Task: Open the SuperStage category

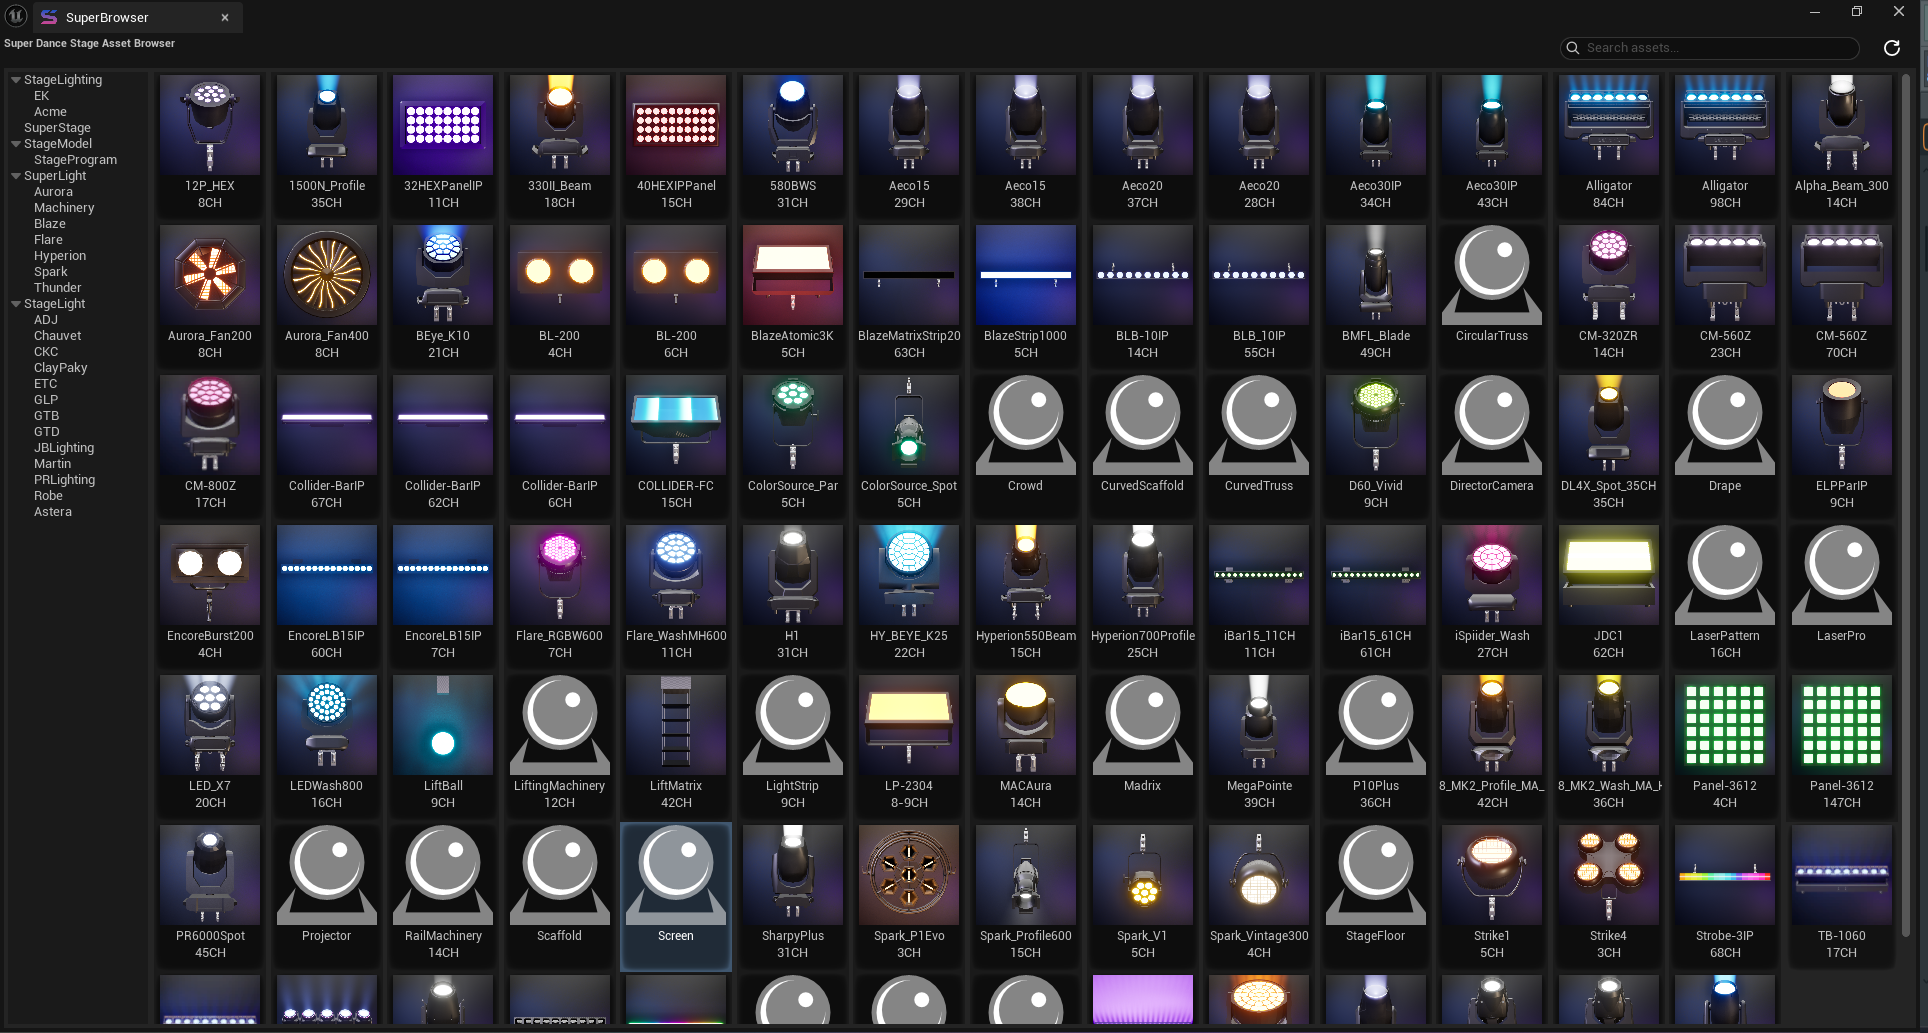Action: click(x=57, y=128)
